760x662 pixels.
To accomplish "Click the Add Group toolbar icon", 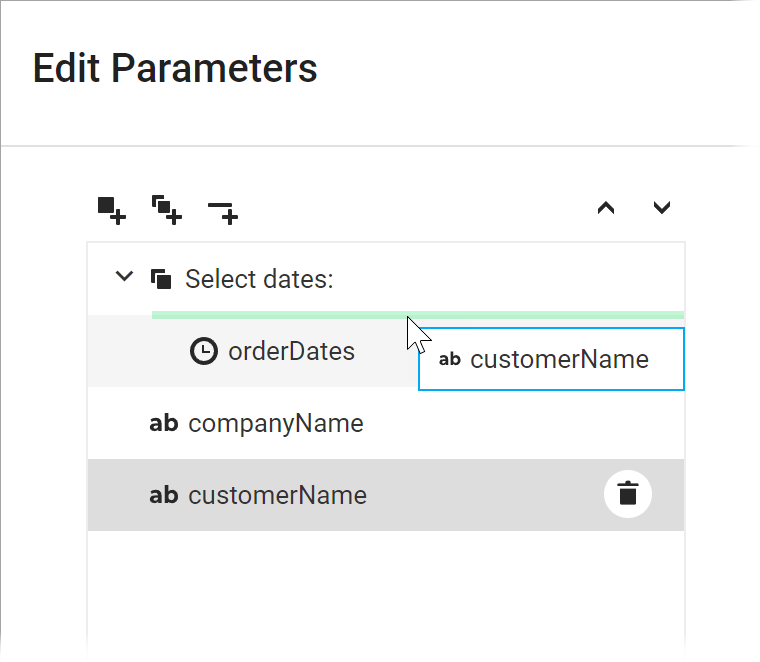I will coord(166,209).
